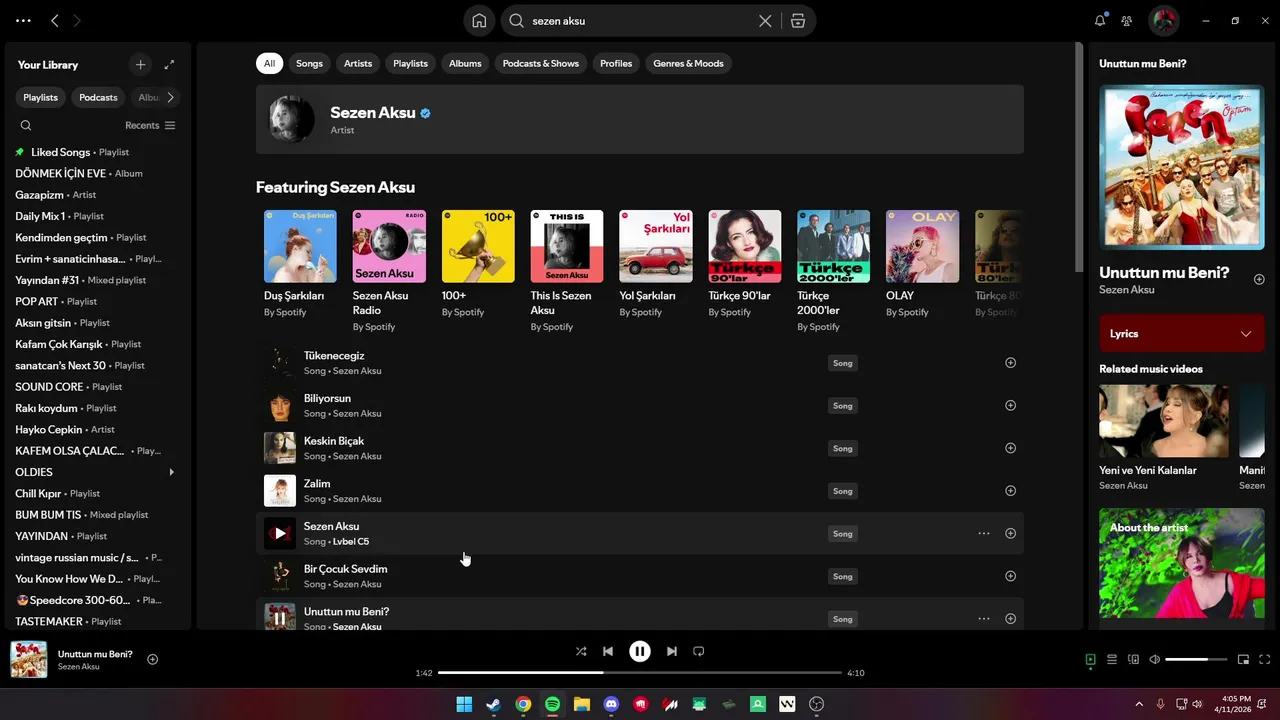1280x720 pixels.
Task: Add the now-playing track to Liked Songs in the bottom bar
Action: (153, 659)
